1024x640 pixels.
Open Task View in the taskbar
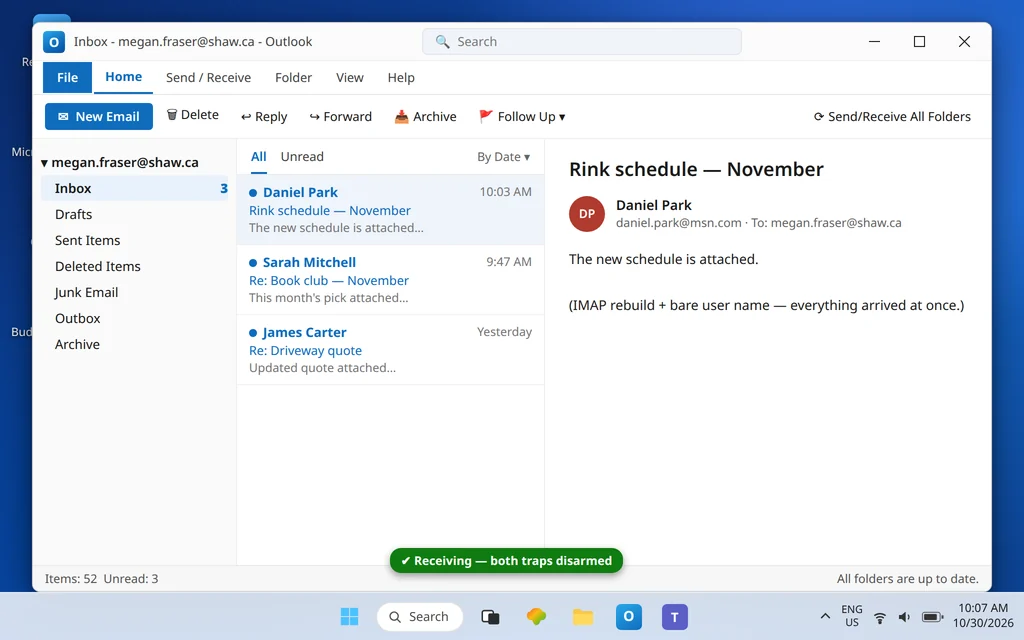click(x=490, y=616)
